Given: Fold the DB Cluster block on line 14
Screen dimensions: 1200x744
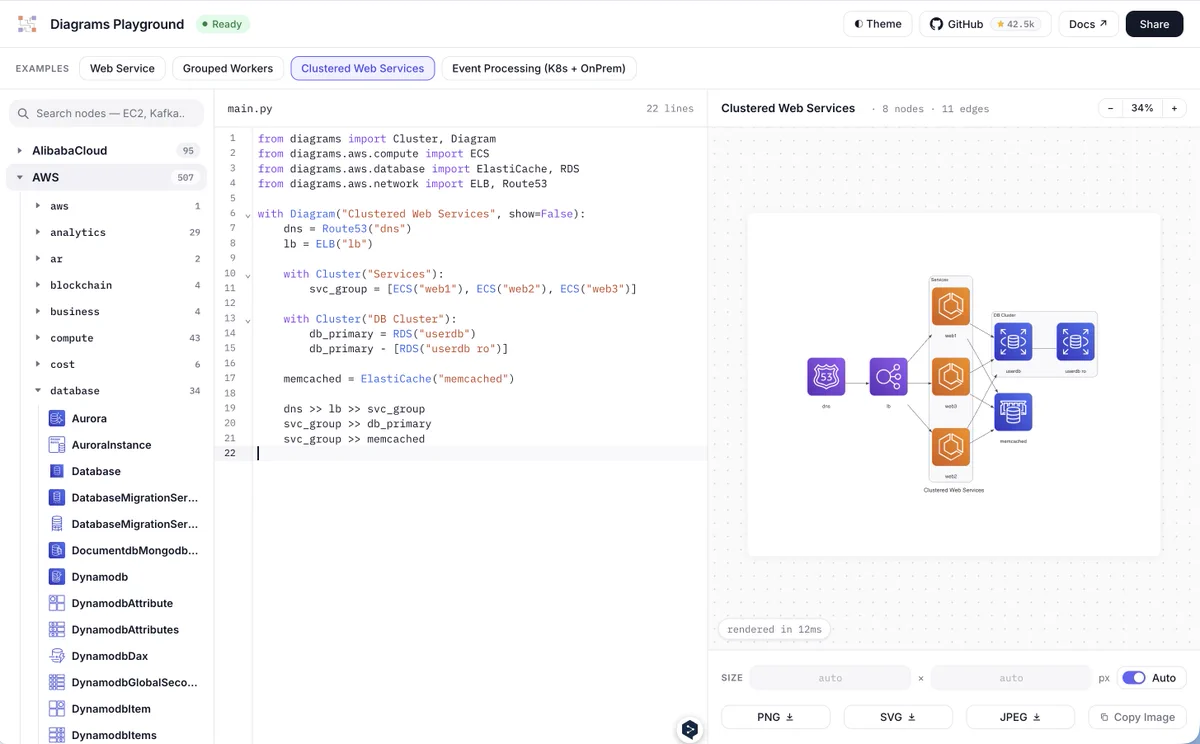Looking at the screenshot, I should point(248,319).
